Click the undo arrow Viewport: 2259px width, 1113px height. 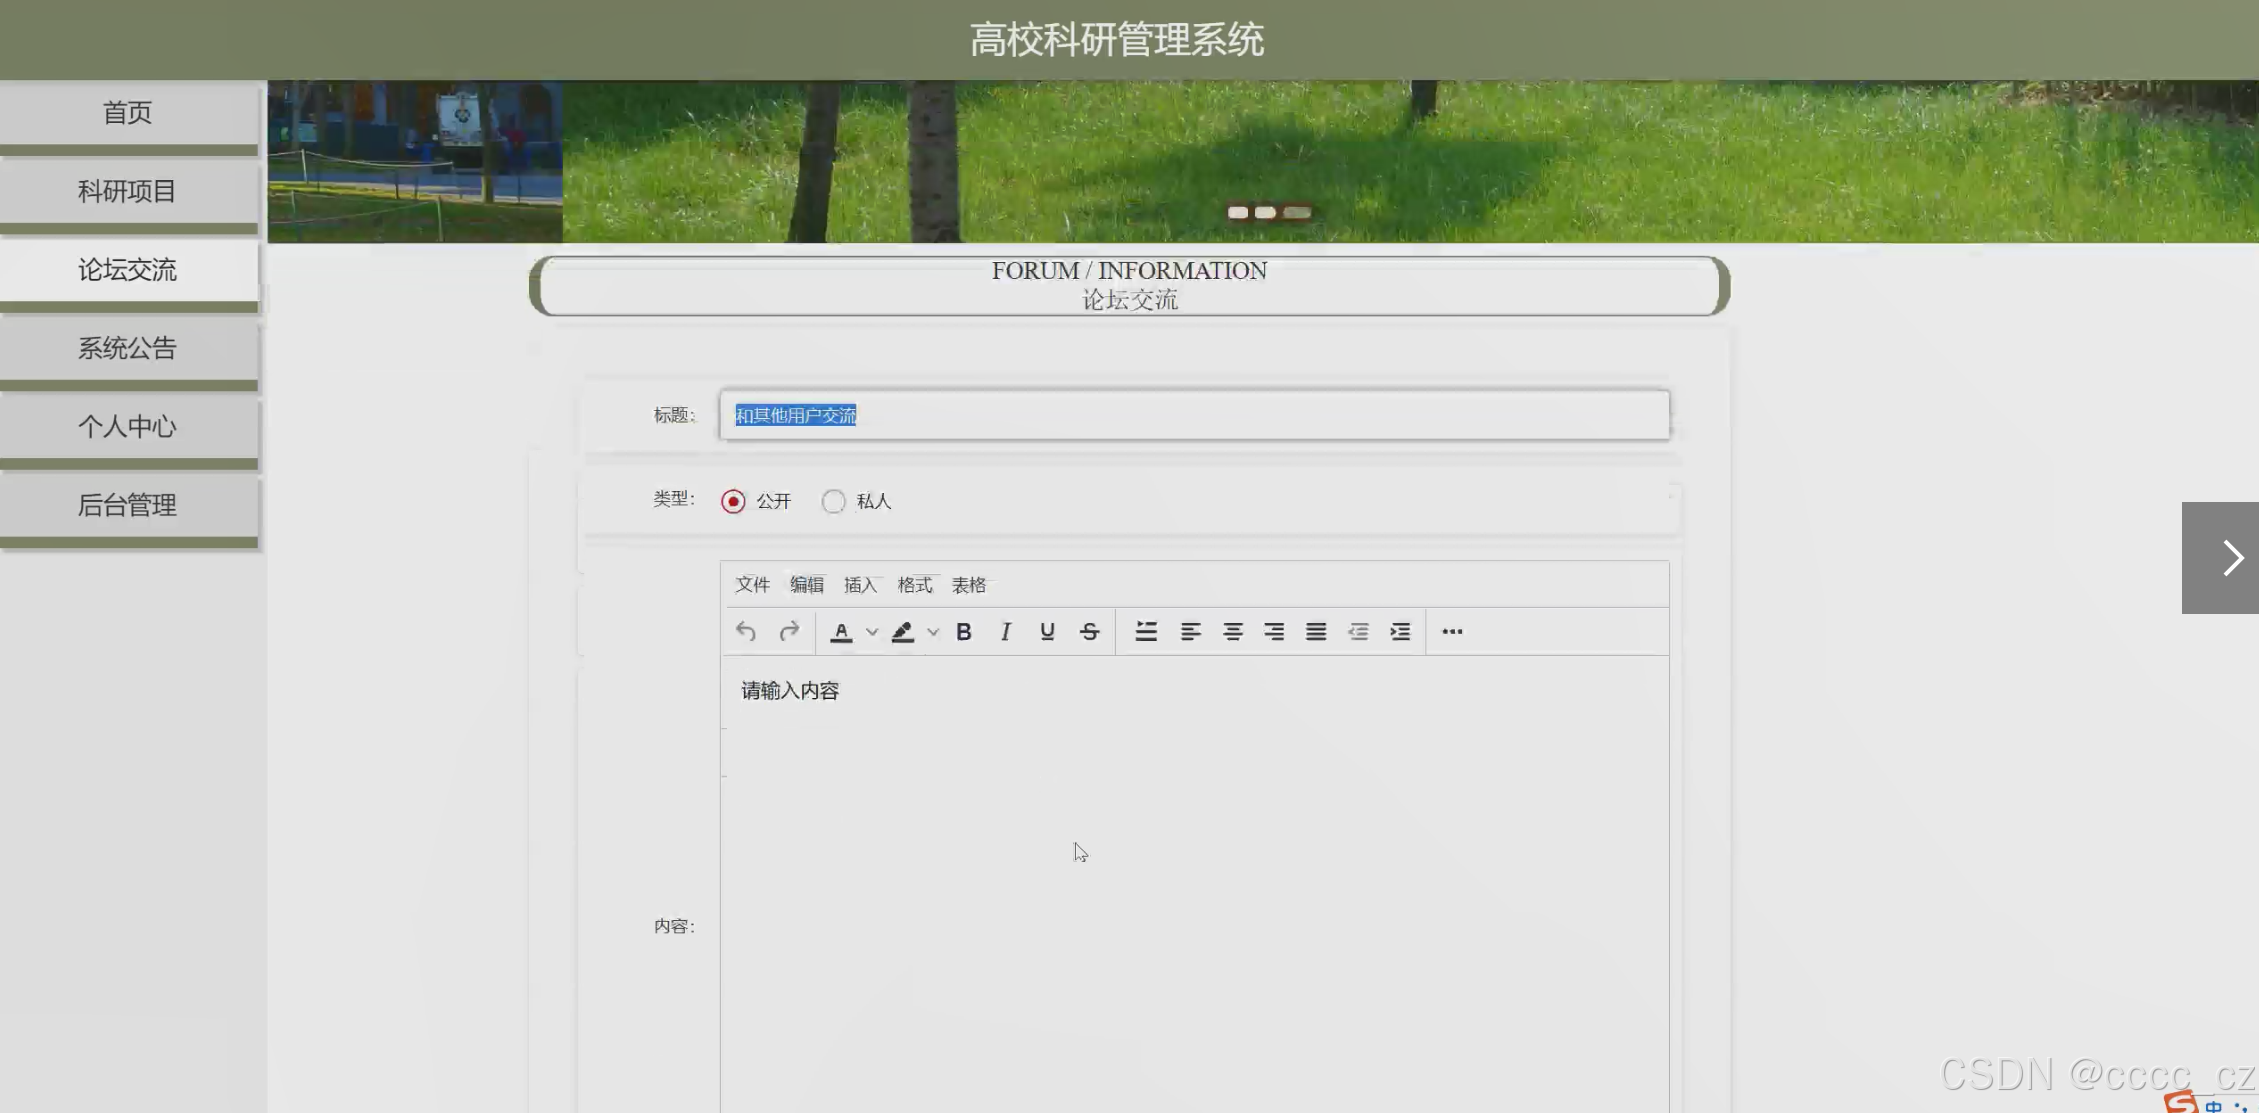point(746,631)
